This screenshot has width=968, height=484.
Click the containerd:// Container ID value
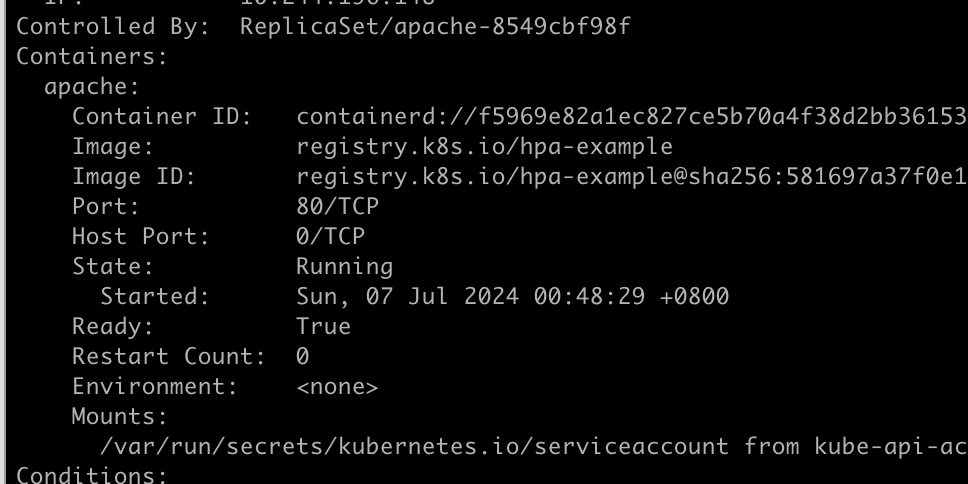coord(632,116)
